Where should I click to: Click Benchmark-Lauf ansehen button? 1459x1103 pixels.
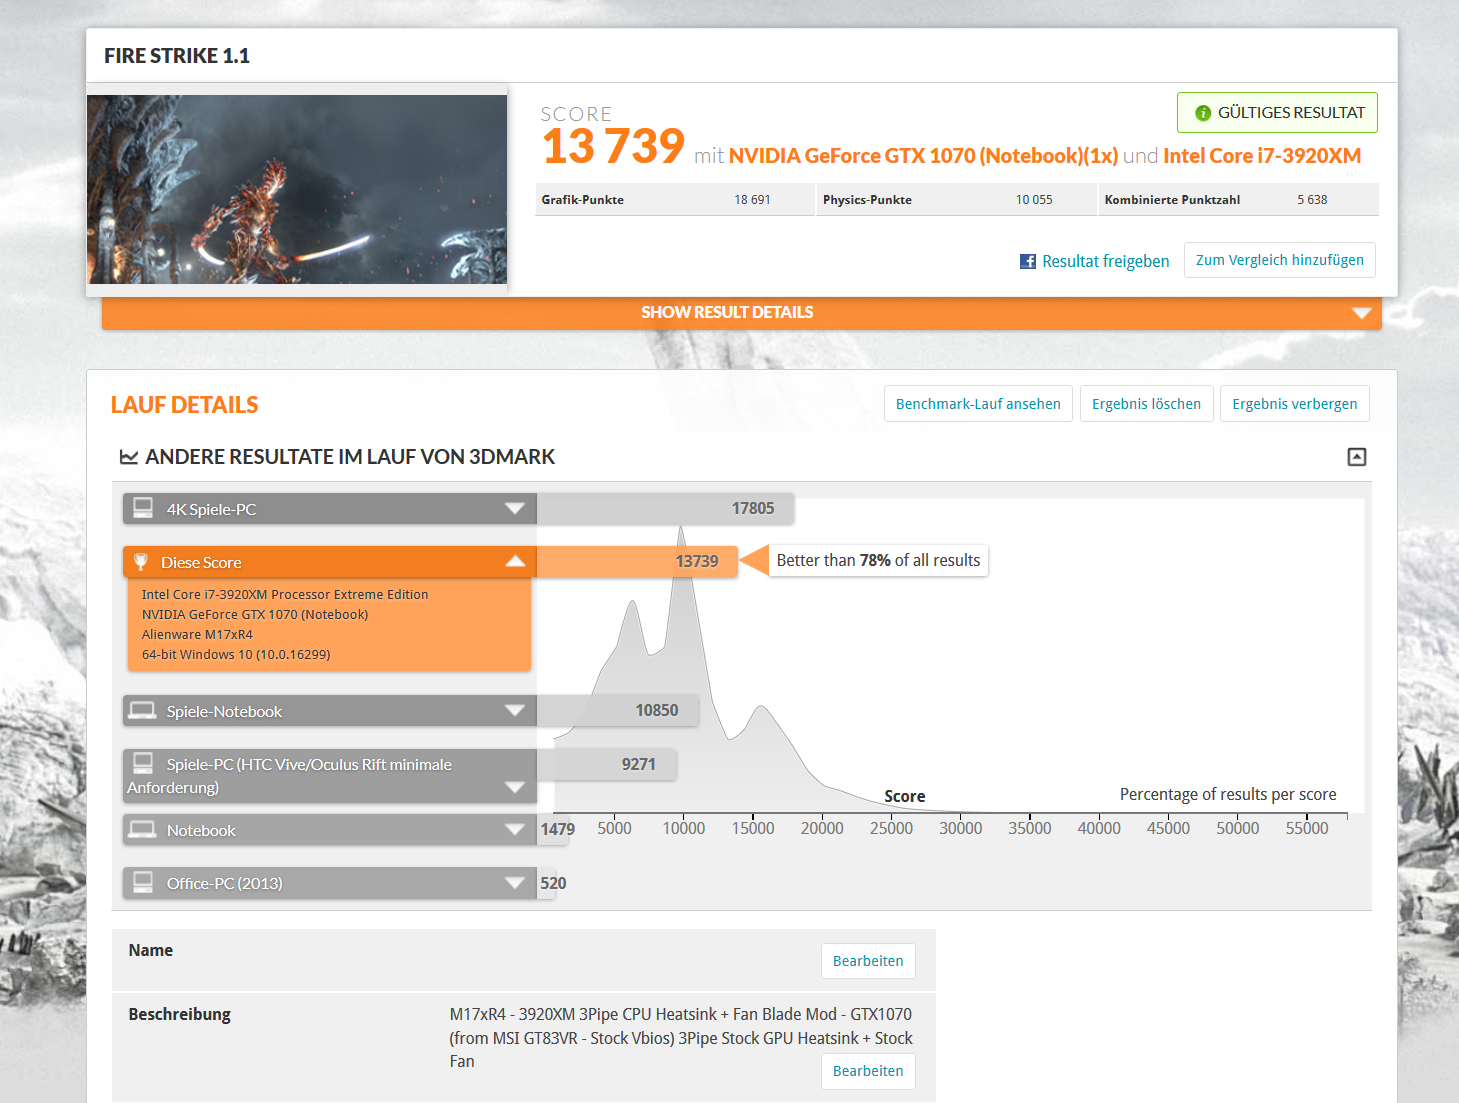(978, 404)
